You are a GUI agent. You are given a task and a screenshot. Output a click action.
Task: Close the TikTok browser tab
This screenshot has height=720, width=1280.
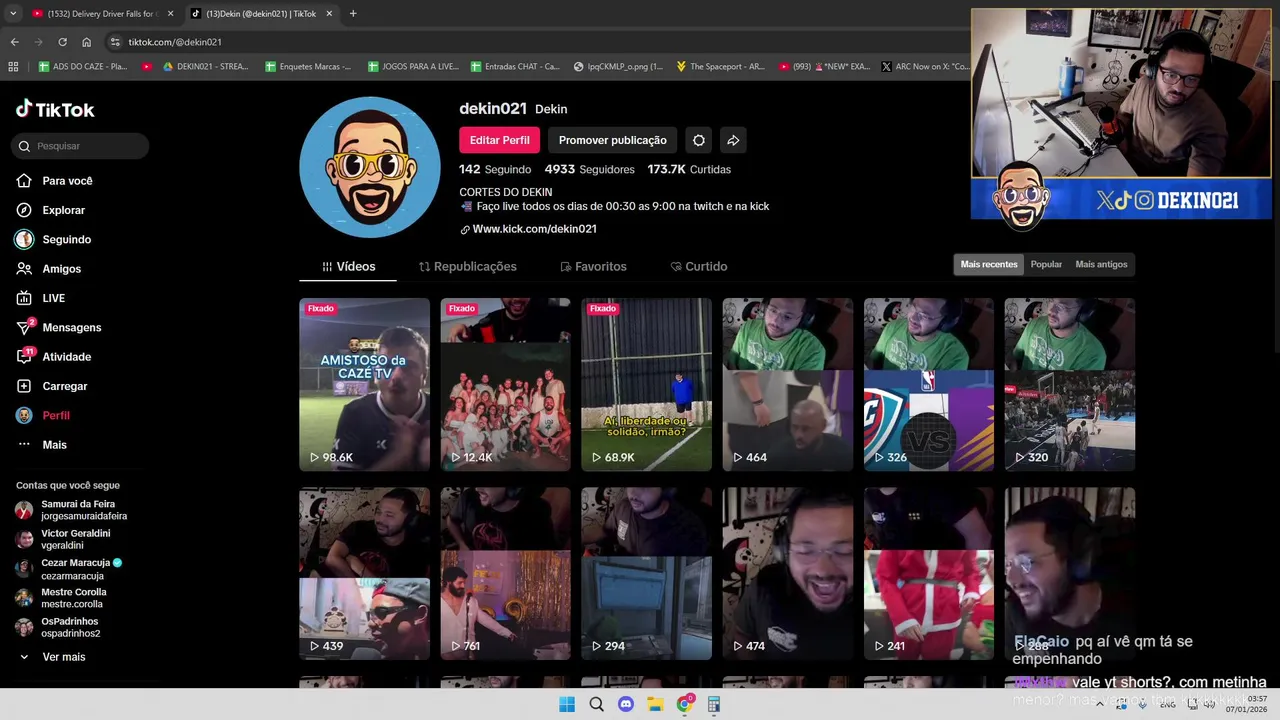click(x=329, y=13)
